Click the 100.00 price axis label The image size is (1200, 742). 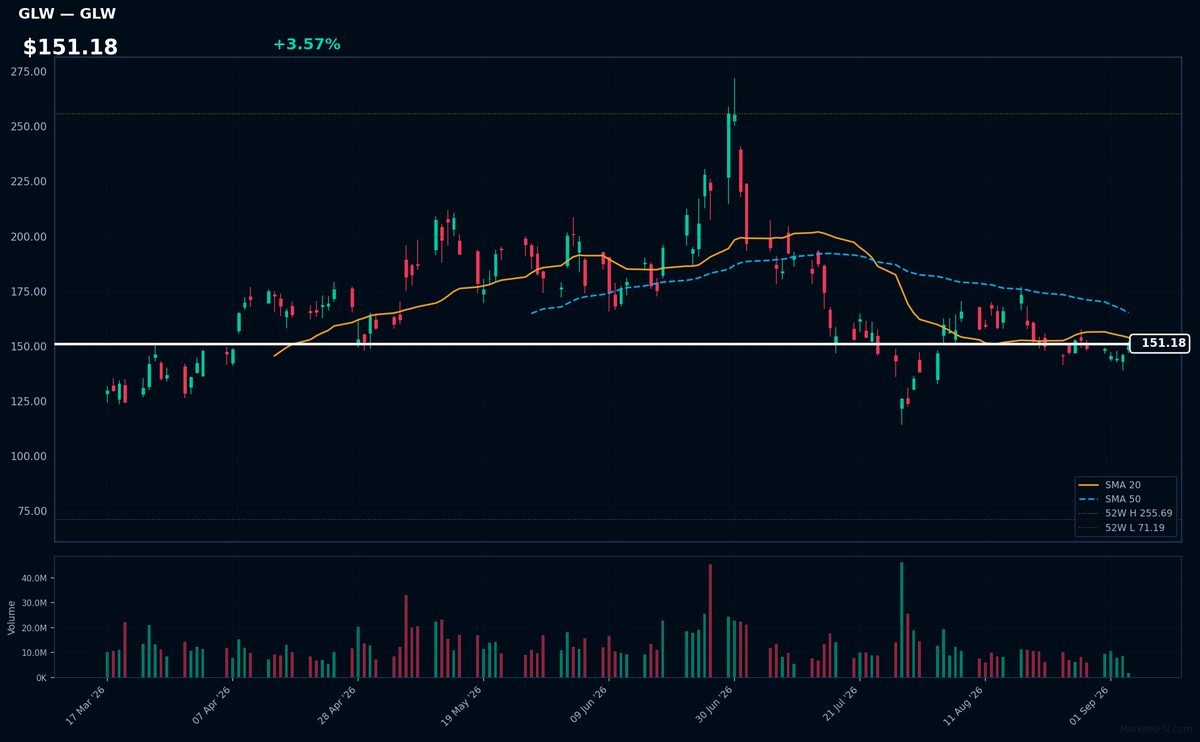coord(28,457)
